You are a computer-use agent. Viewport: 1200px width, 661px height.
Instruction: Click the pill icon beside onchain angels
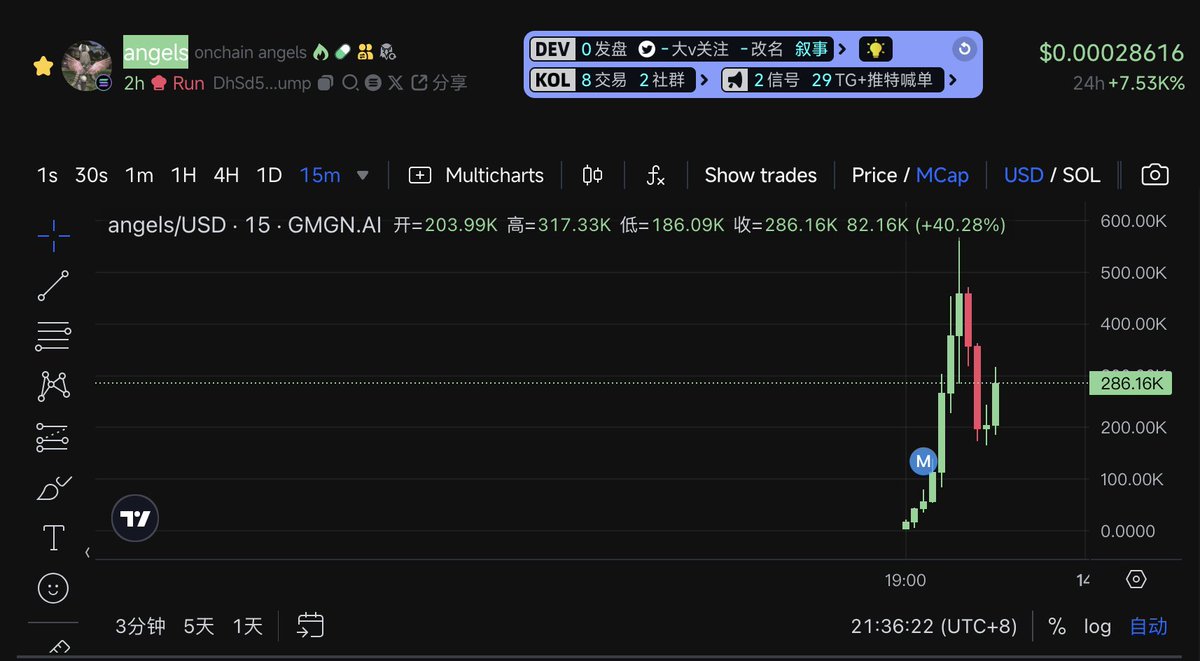[343, 52]
